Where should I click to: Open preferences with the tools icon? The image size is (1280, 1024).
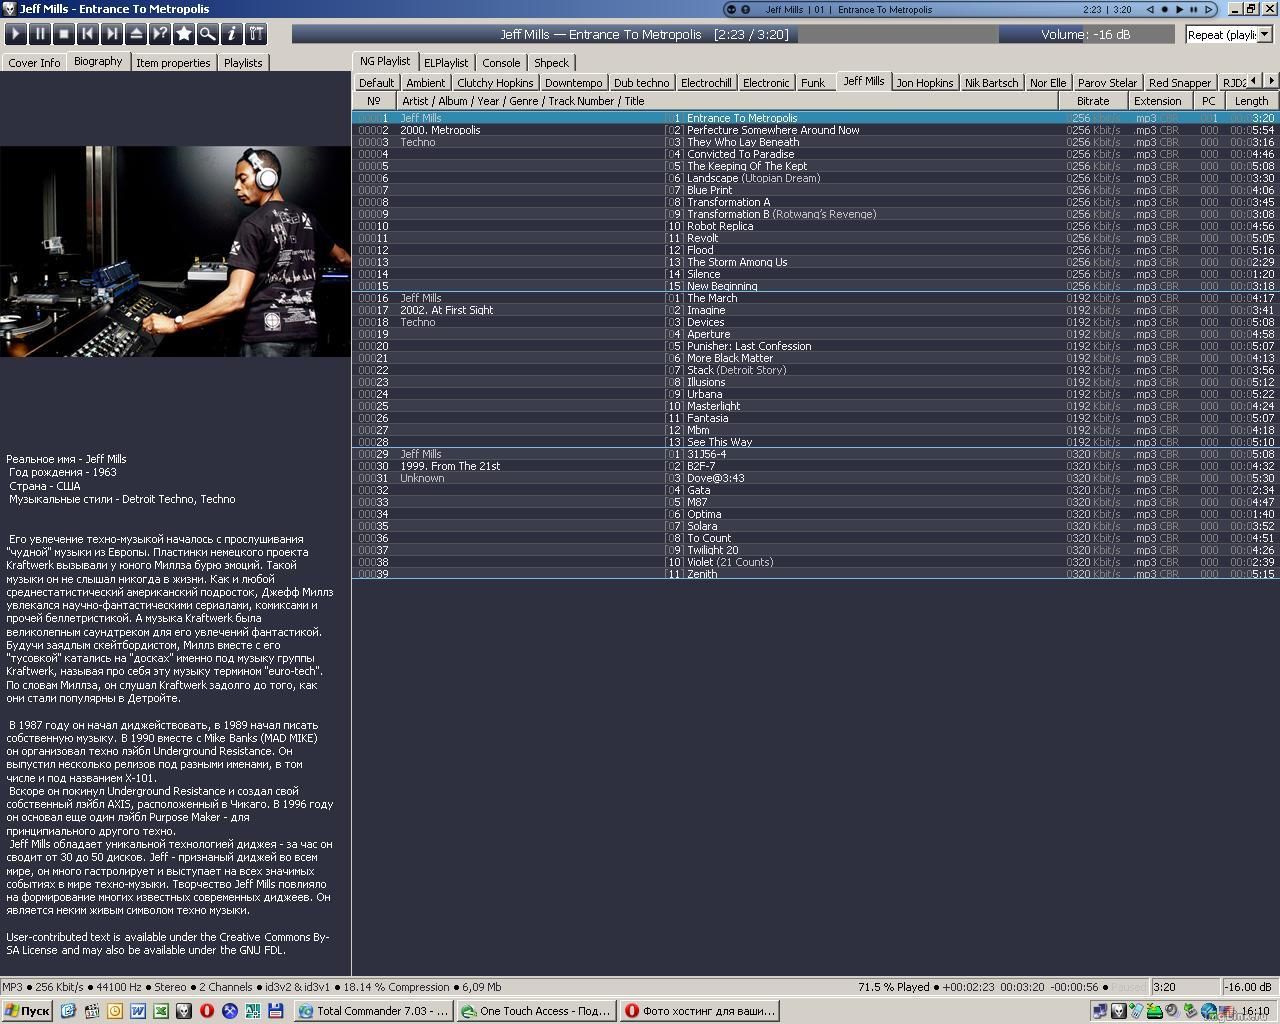click(255, 34)
